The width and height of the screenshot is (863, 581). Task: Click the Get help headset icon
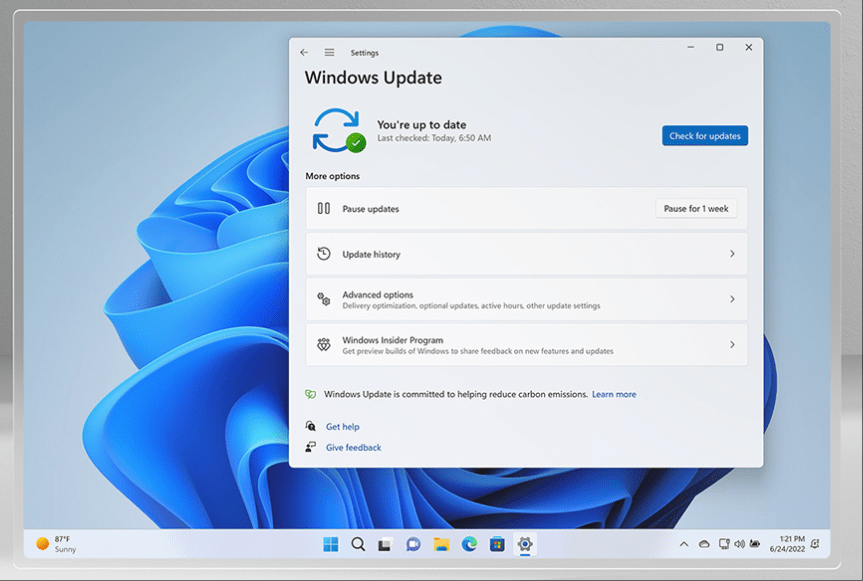(310, 426)
